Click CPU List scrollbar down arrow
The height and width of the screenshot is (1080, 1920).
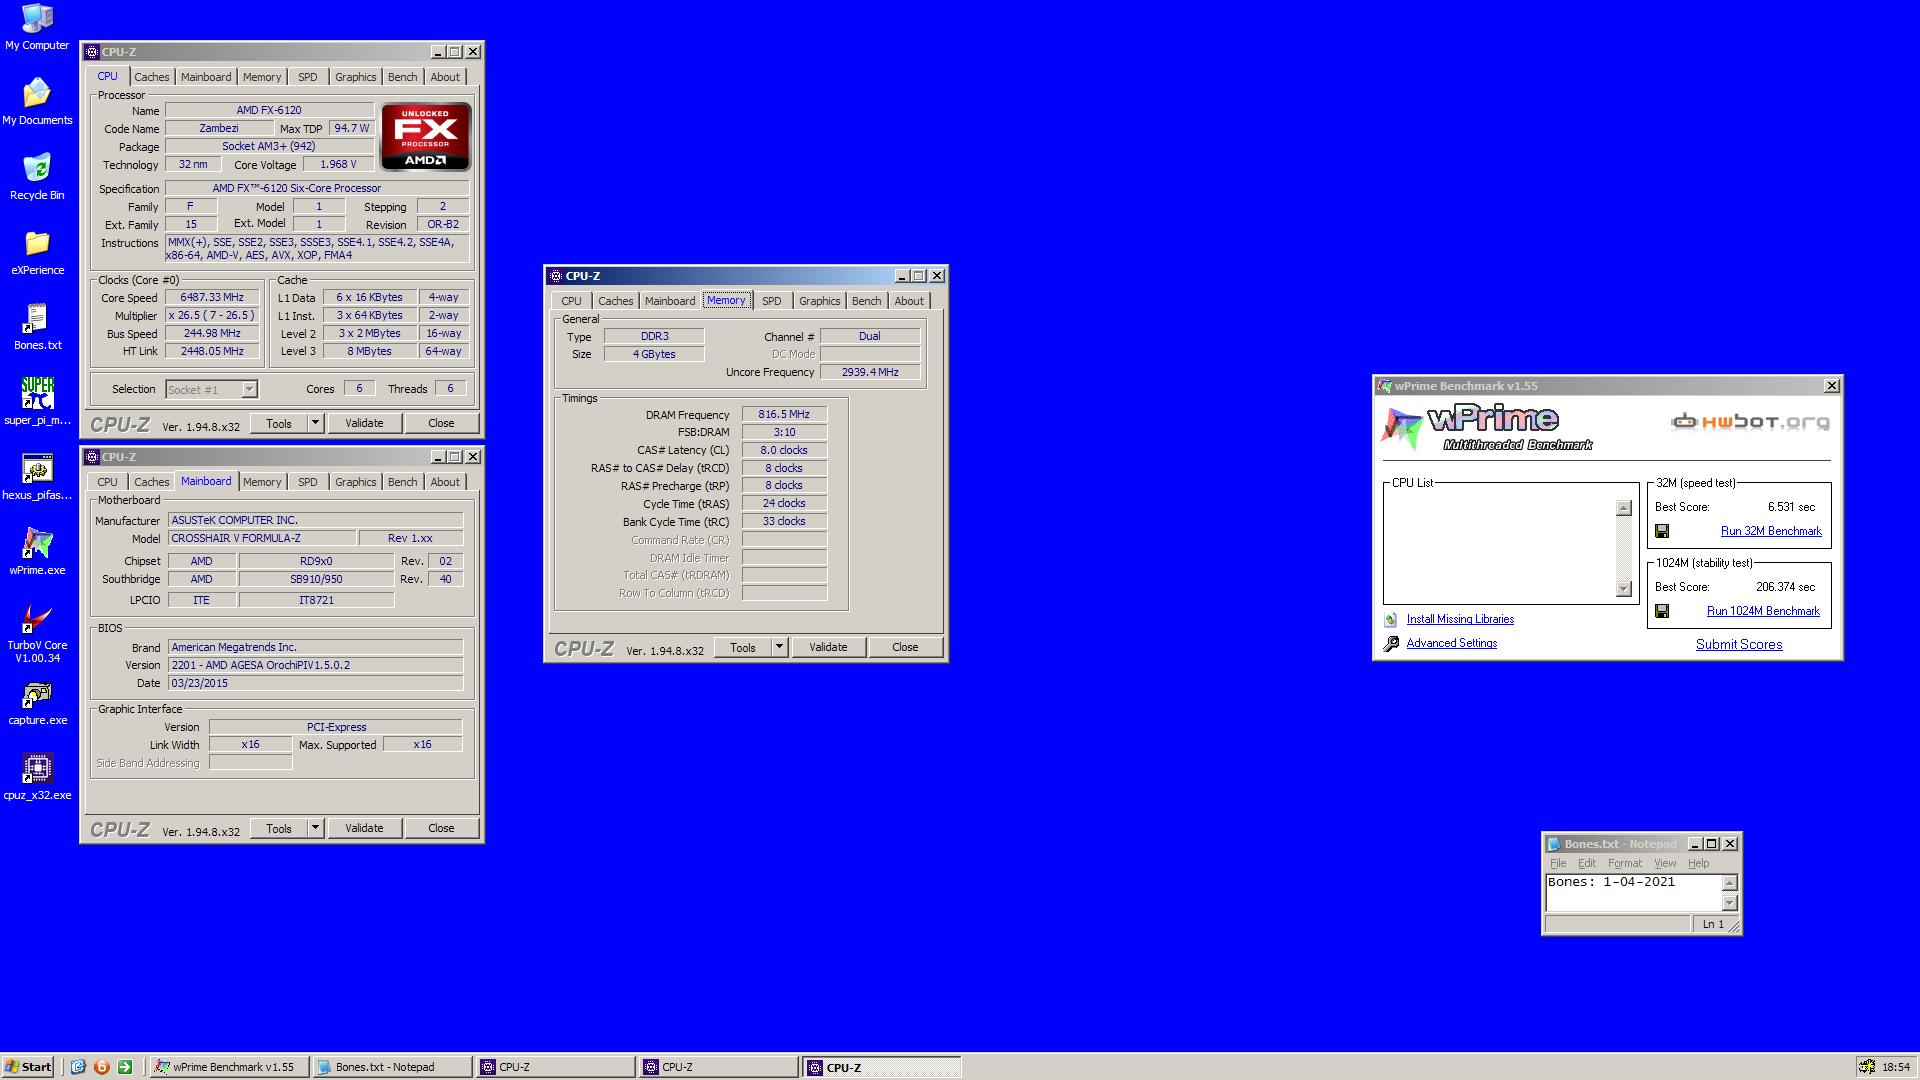[1623, 588]
